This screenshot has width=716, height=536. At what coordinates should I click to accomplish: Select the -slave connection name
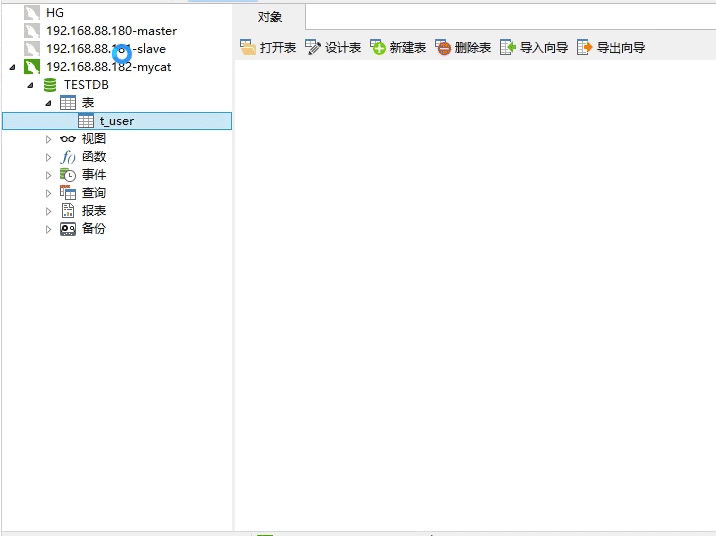tap(106, 49)
